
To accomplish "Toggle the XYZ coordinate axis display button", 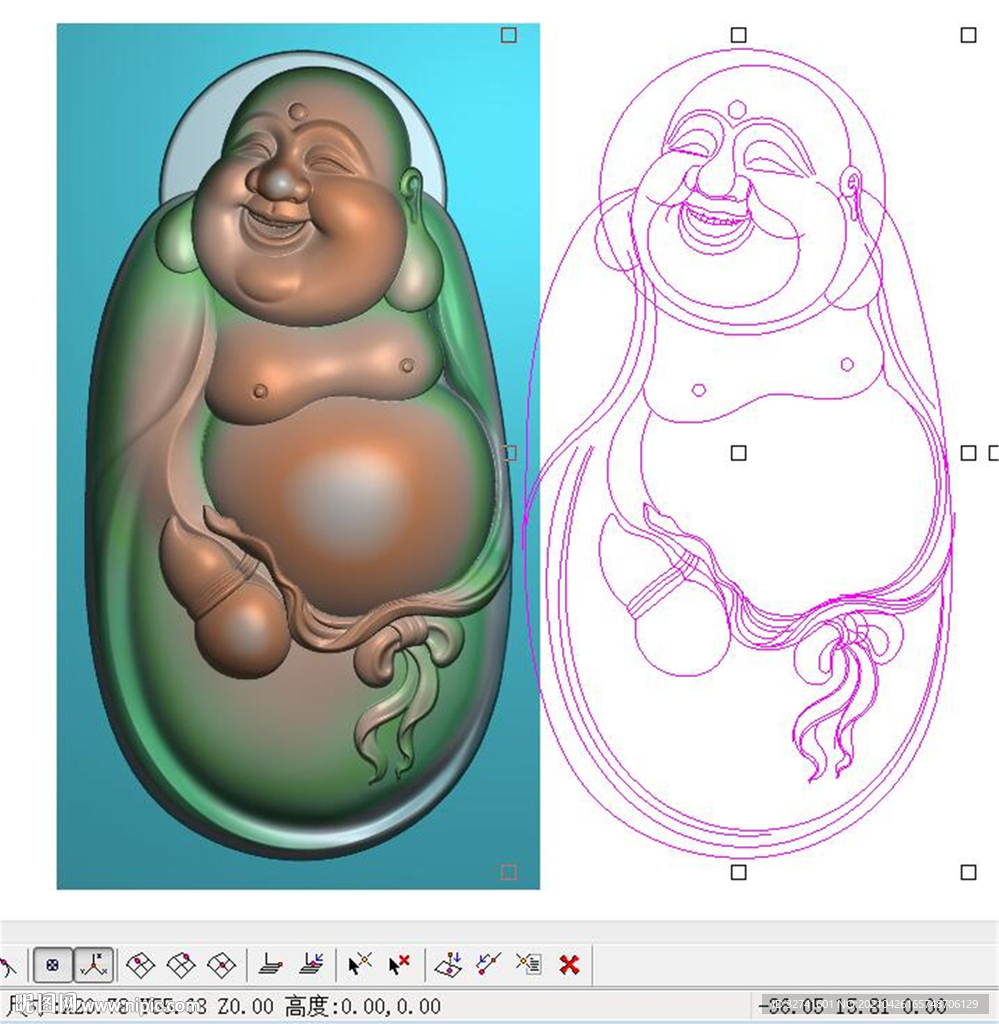I will pos(95,966).
